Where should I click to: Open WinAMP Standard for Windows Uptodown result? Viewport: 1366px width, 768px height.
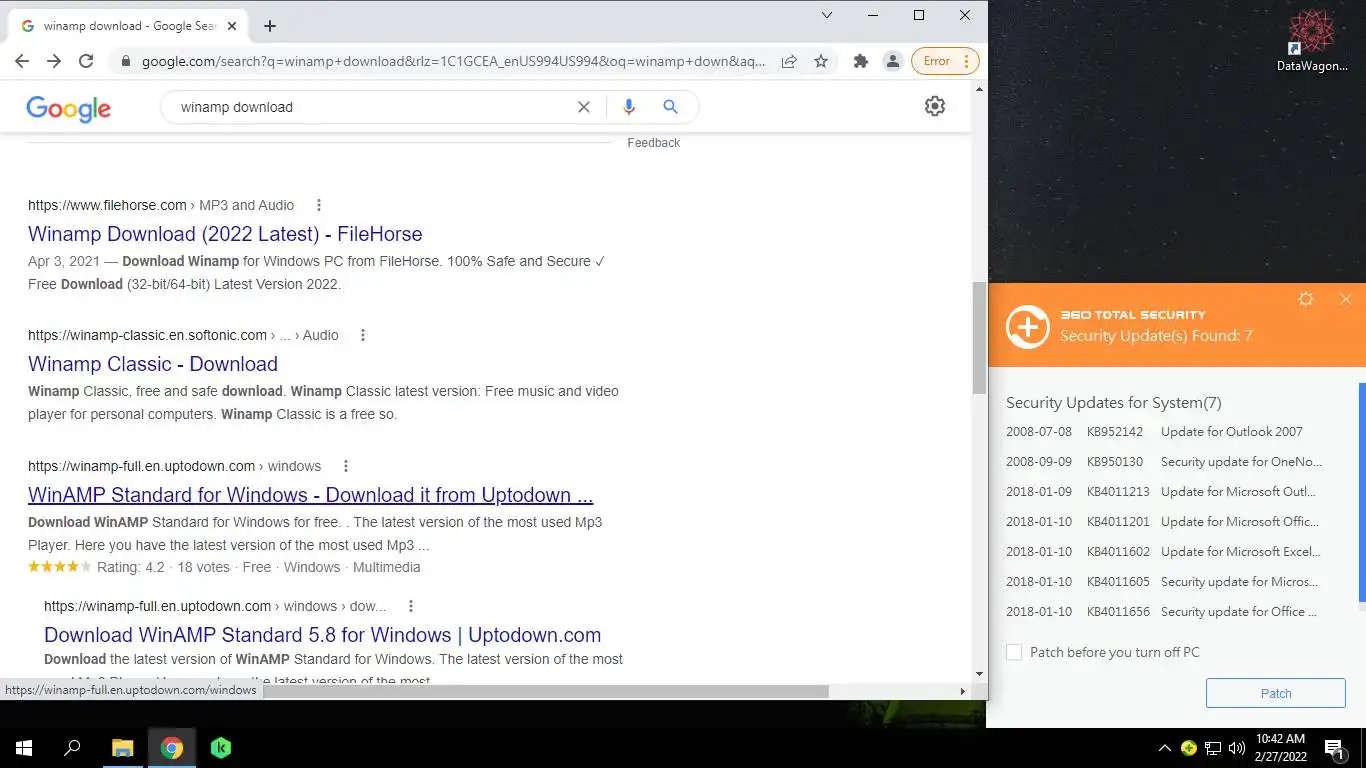[x=310, y=495]
